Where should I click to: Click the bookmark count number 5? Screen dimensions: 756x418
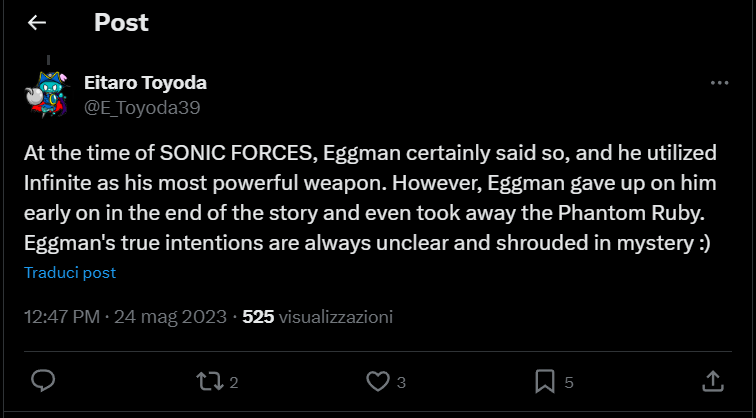pos(569,382)
